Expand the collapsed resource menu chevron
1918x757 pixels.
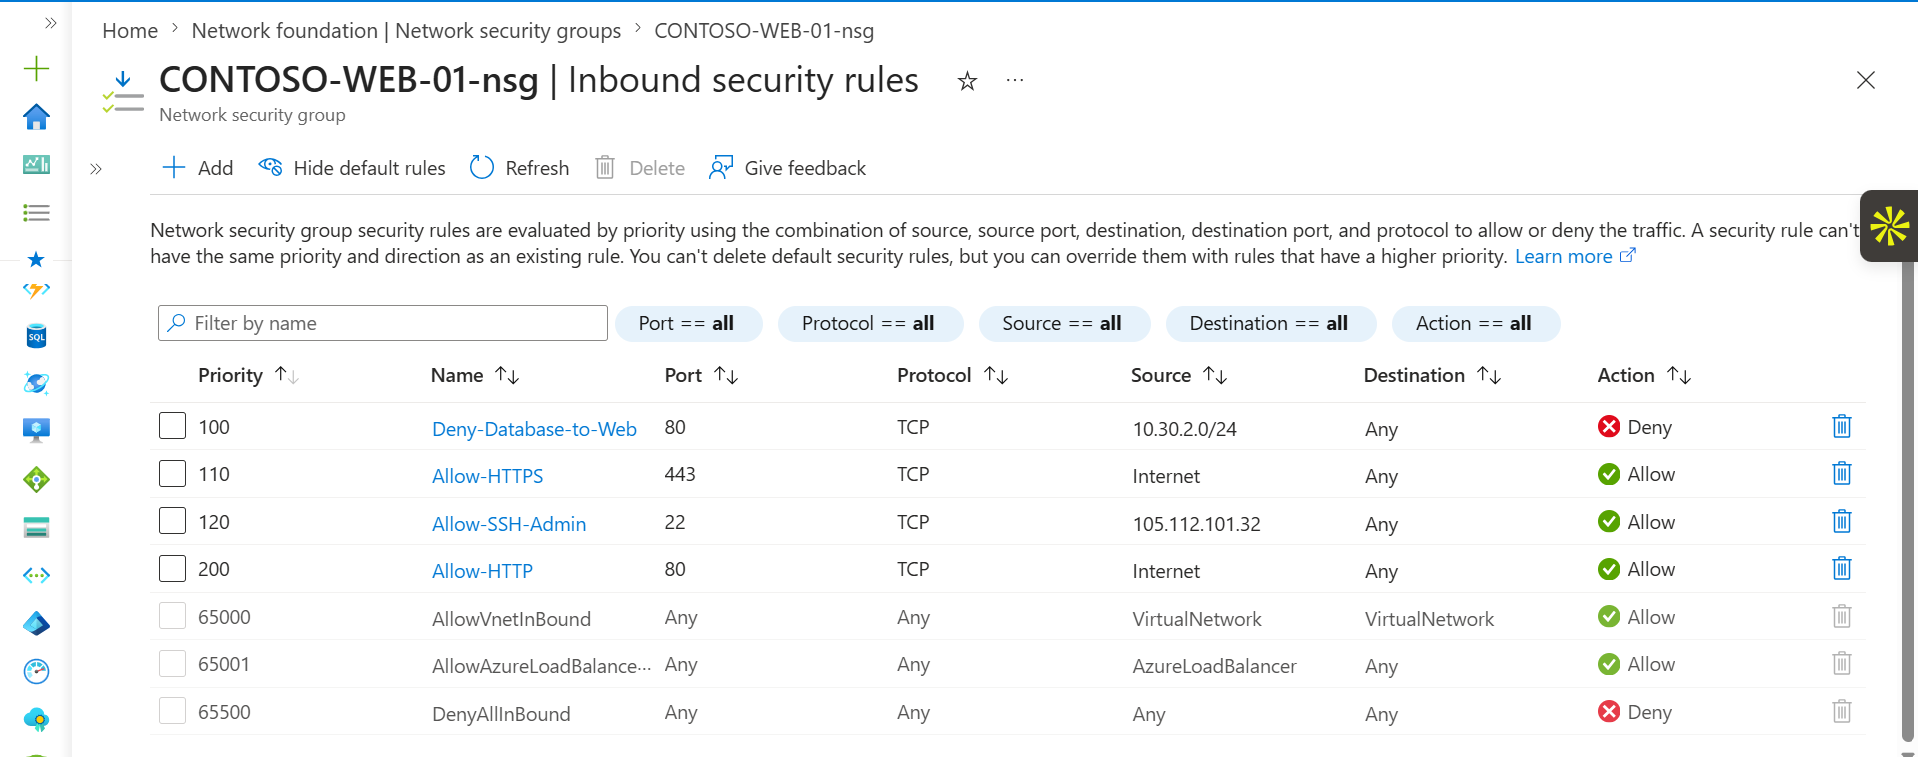point(96,169)
